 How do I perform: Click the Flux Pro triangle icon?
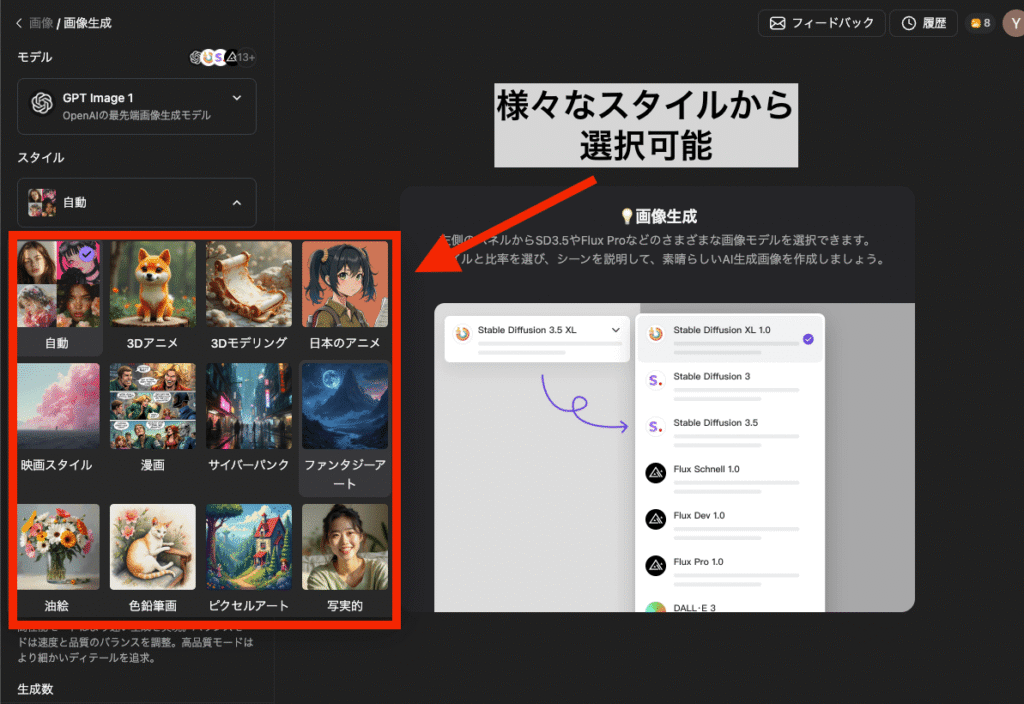pos(655,565)
